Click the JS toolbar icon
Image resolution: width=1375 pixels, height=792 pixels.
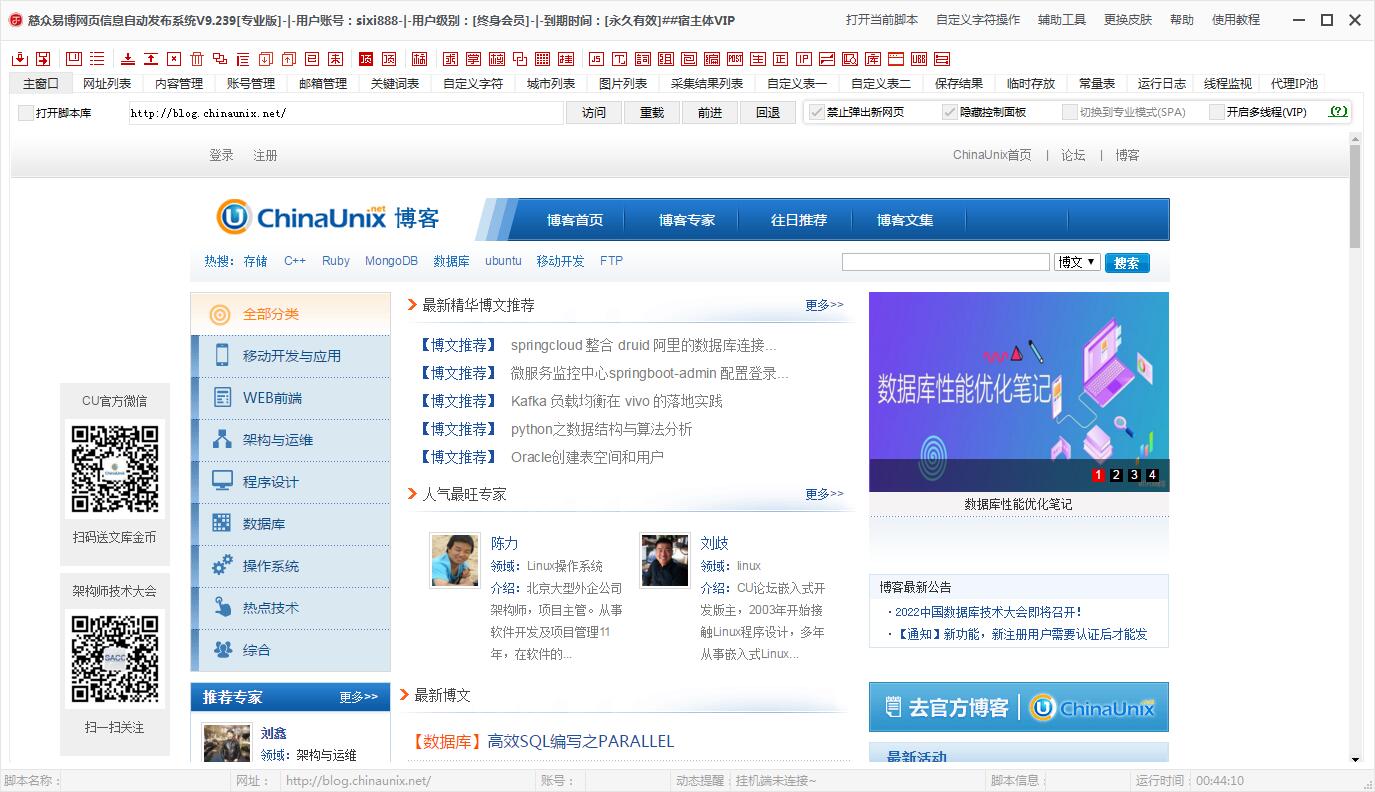(596, 59)
